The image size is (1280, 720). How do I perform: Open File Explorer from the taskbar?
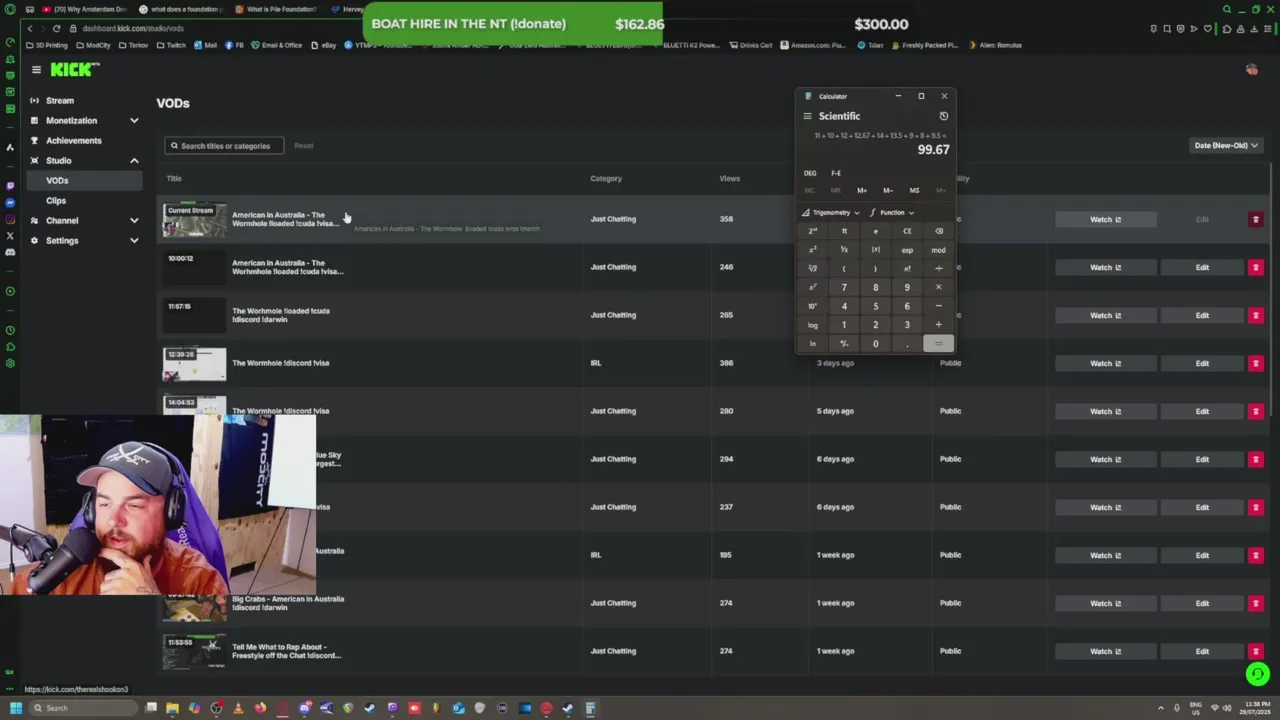(x=173, y=708)
